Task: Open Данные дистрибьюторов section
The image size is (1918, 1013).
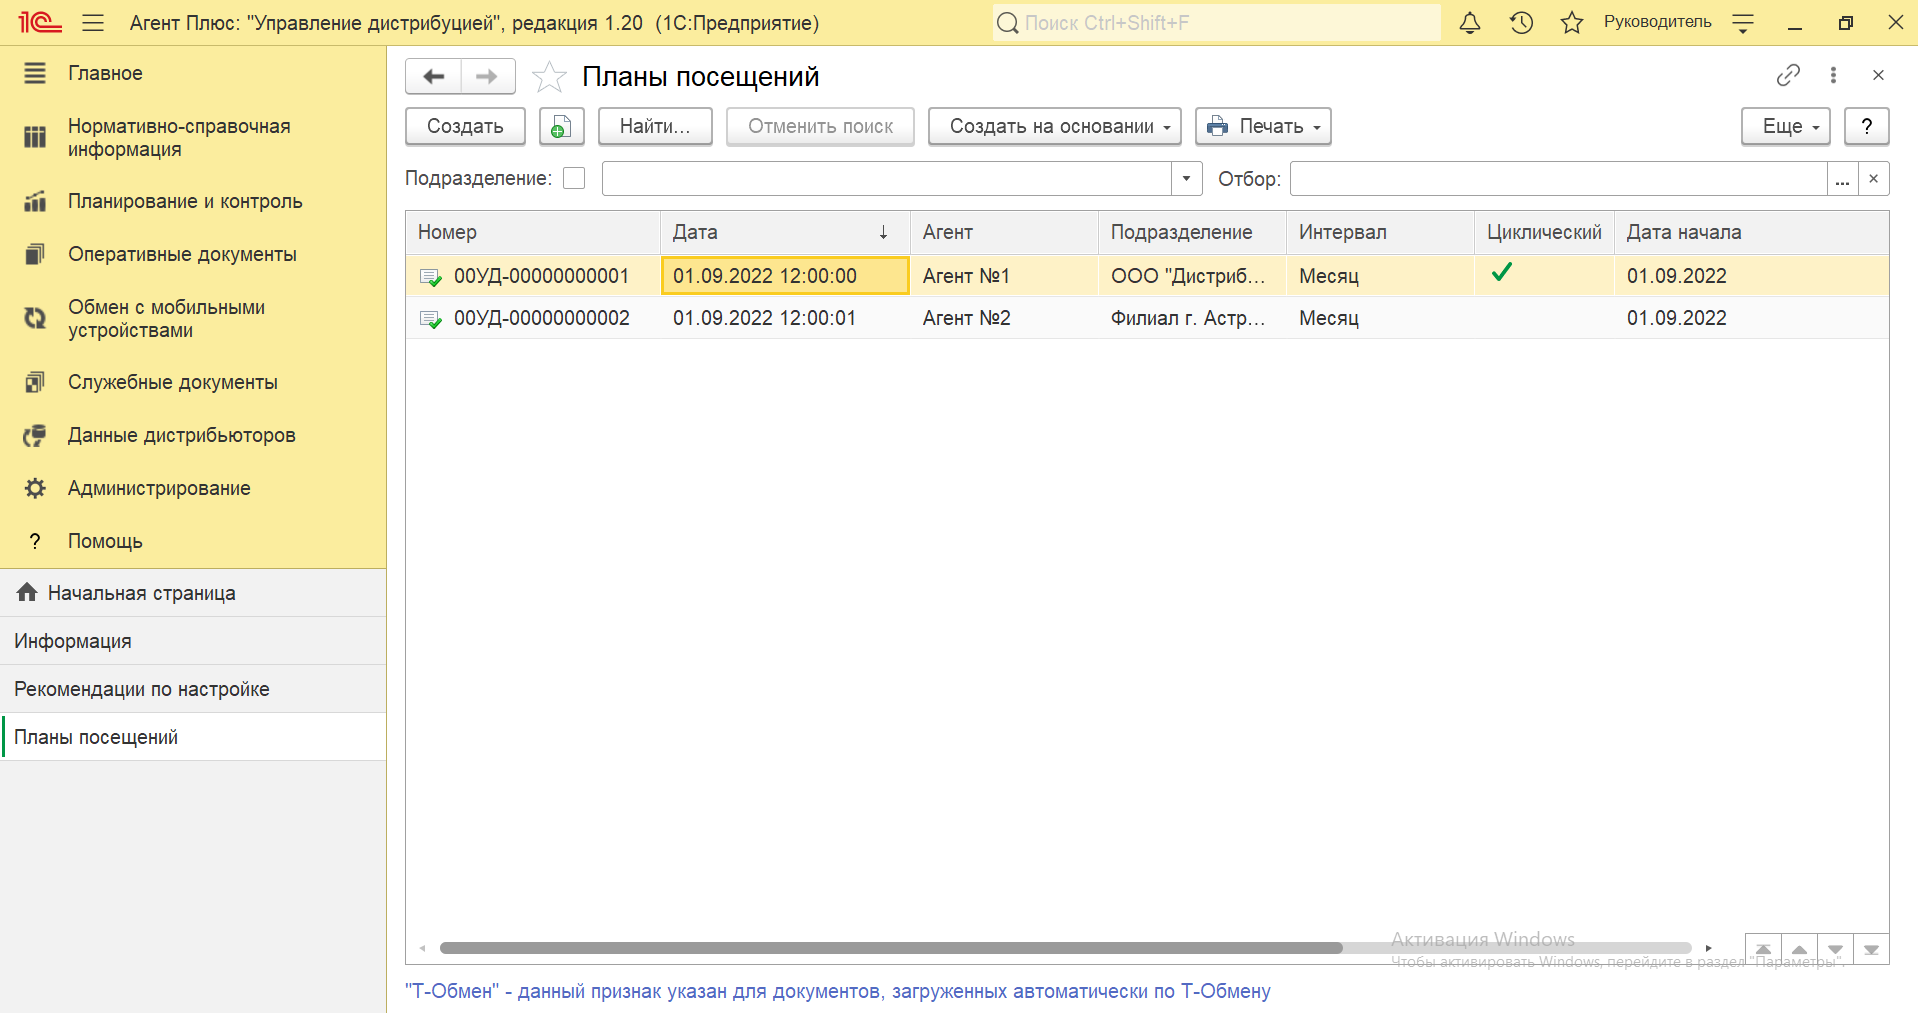Action: pyautogui.click(x=193, y=435)
